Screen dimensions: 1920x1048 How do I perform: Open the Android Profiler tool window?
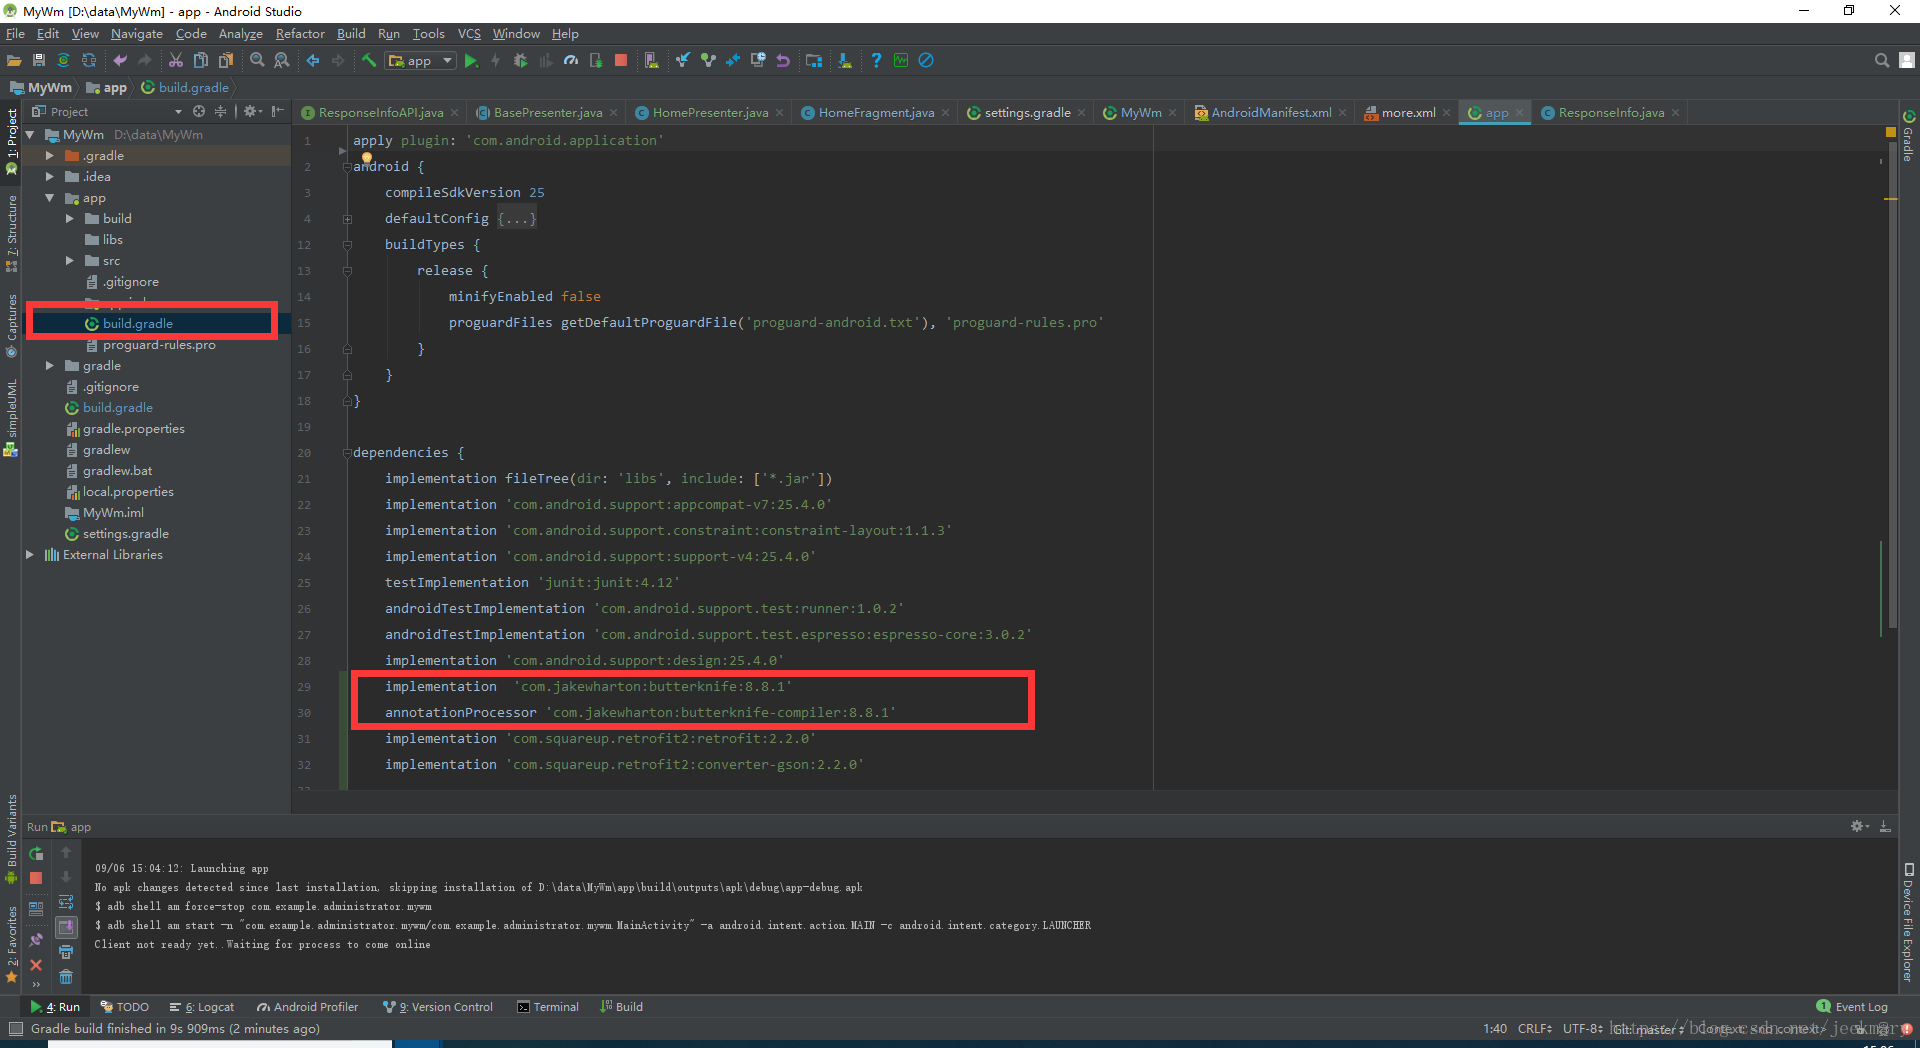(x=308, y=1007)
